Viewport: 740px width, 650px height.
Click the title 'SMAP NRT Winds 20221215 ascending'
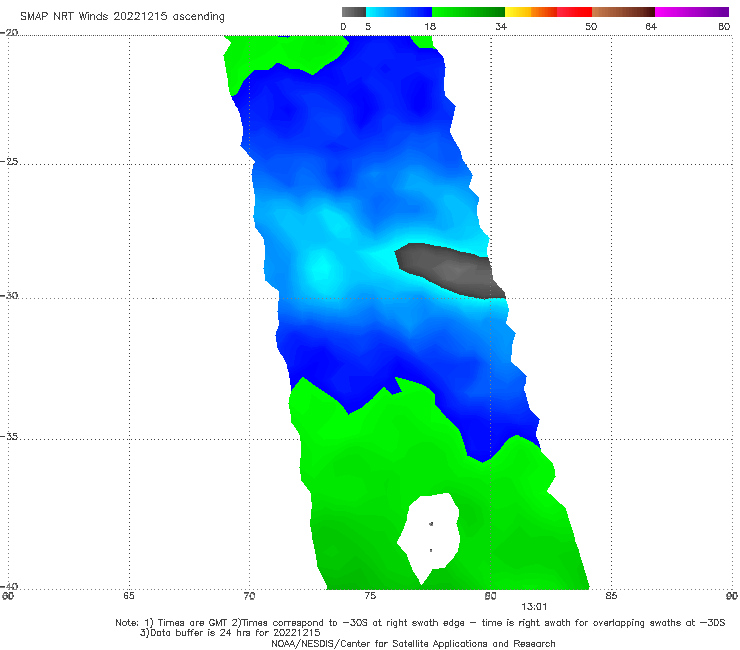pyautogui.click(x=122, y=17)
